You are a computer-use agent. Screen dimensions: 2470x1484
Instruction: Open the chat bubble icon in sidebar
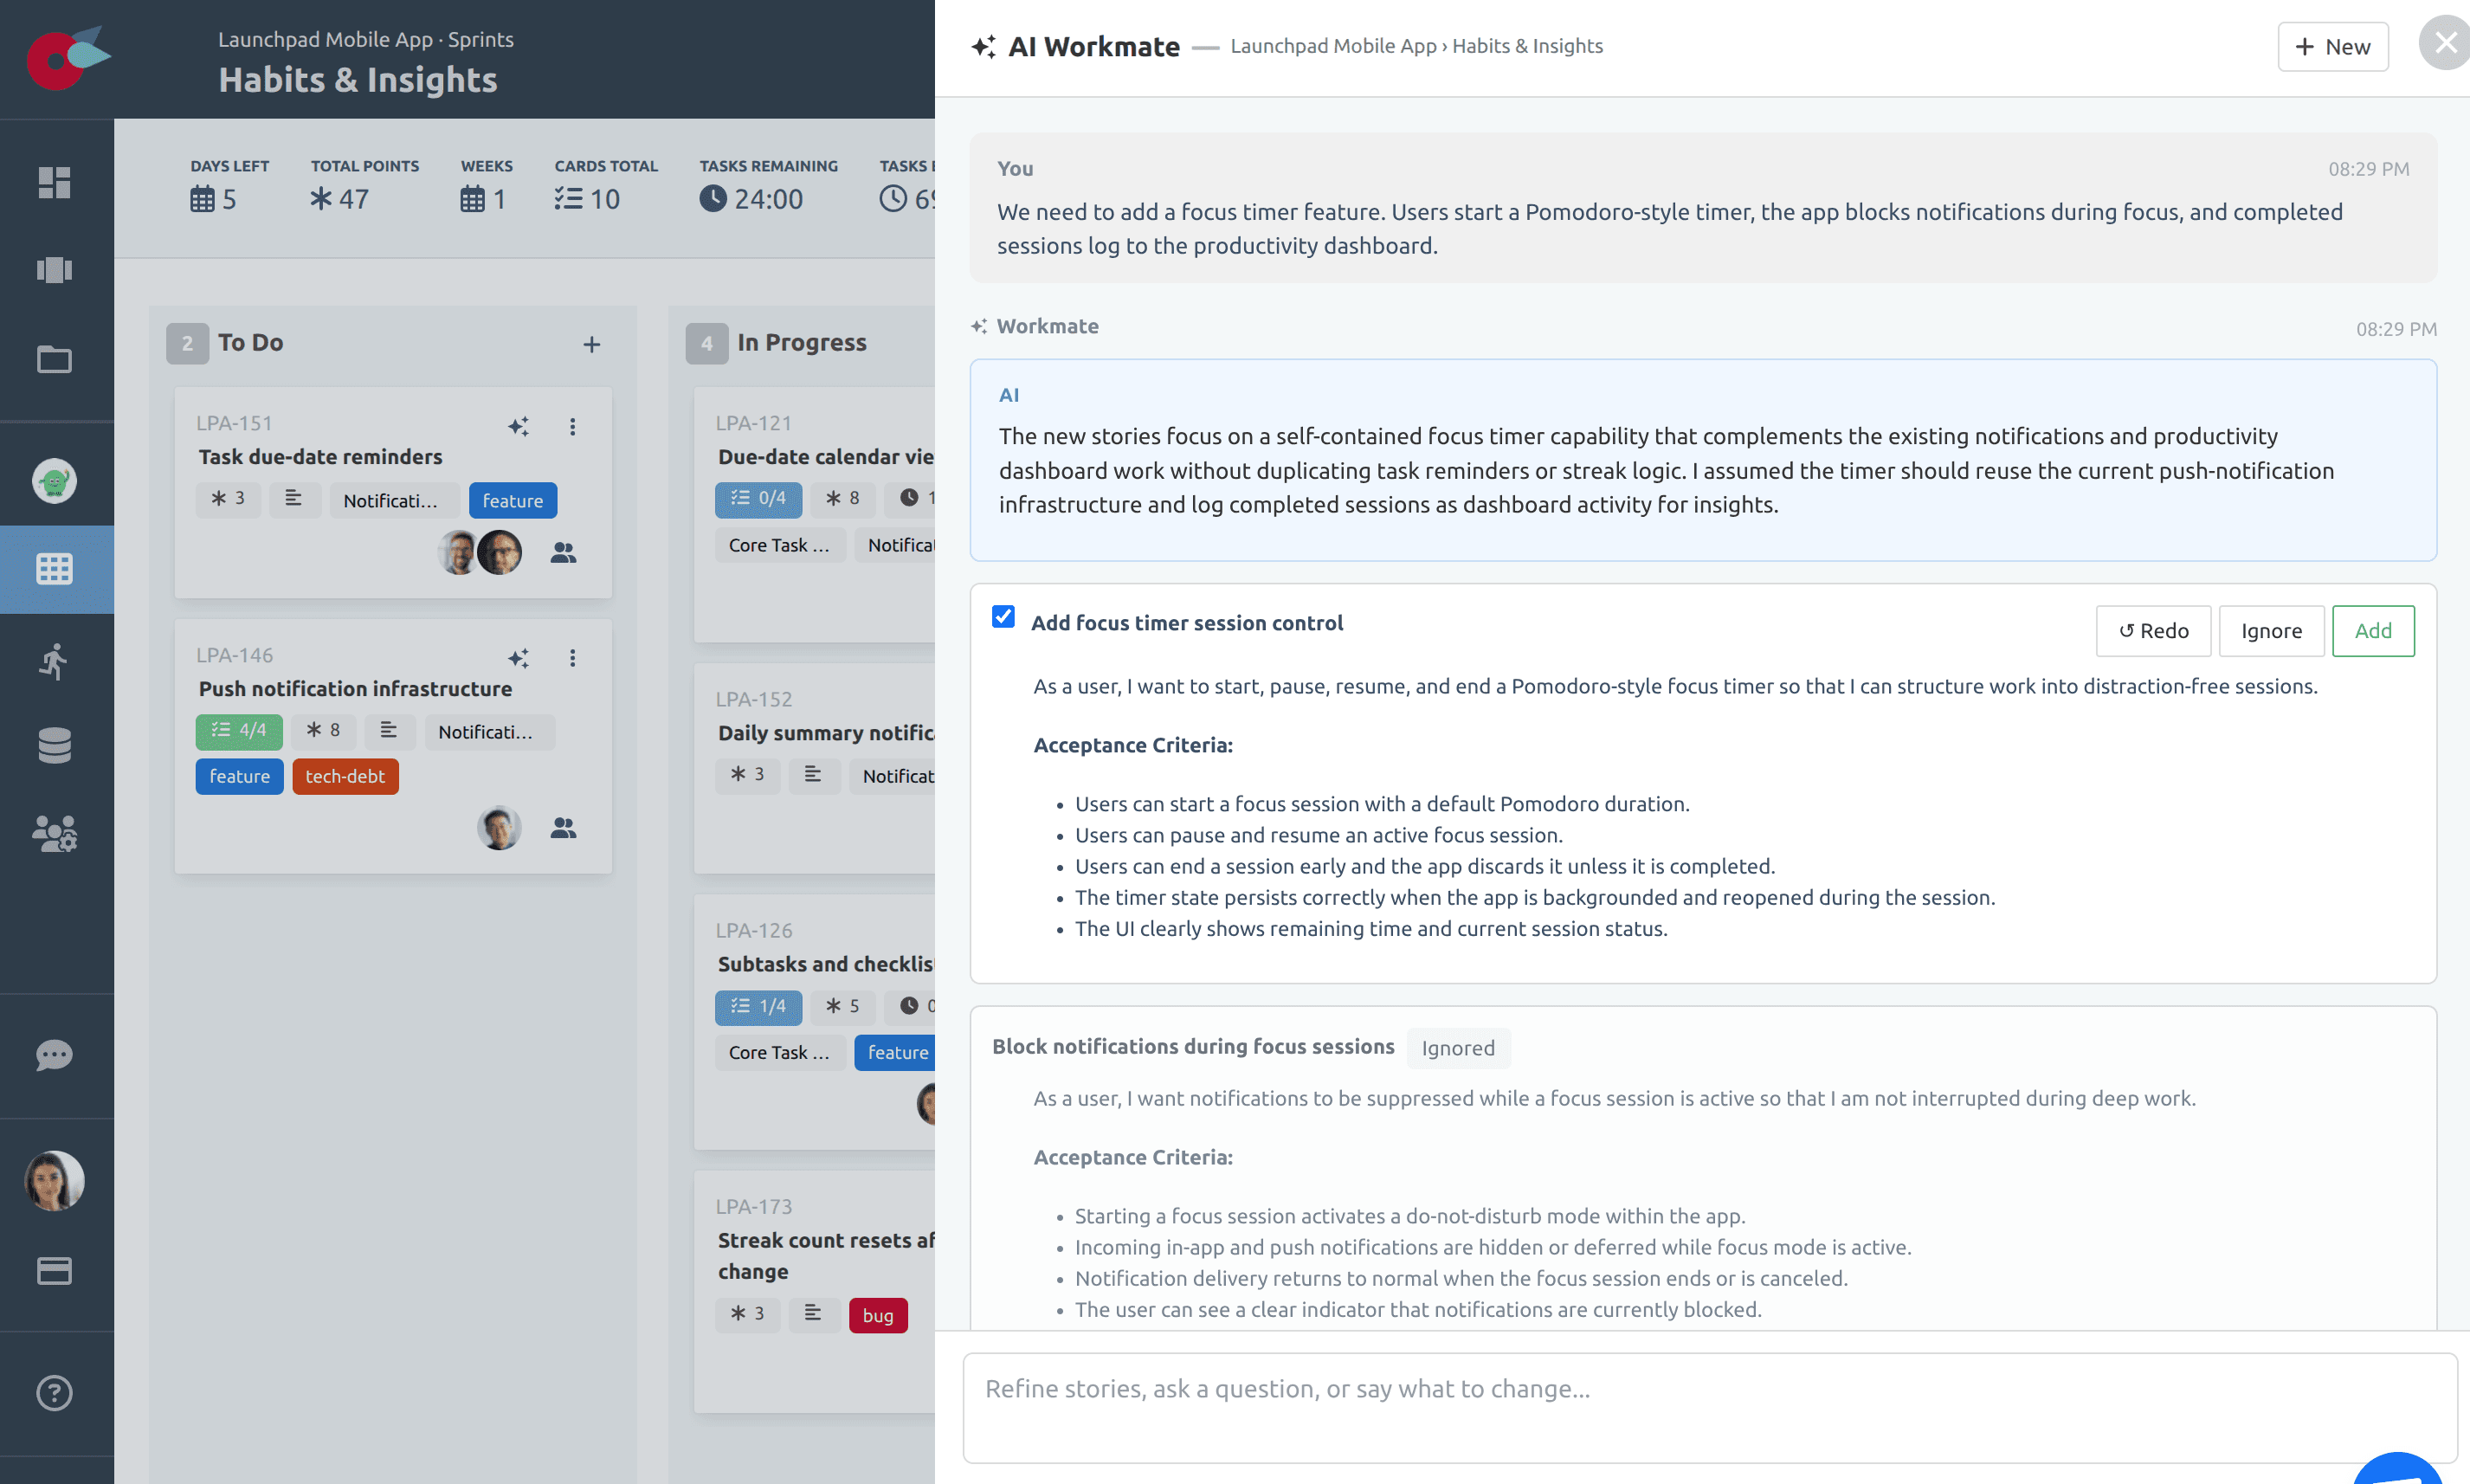pyautogui.click(x=55, y=1056)
